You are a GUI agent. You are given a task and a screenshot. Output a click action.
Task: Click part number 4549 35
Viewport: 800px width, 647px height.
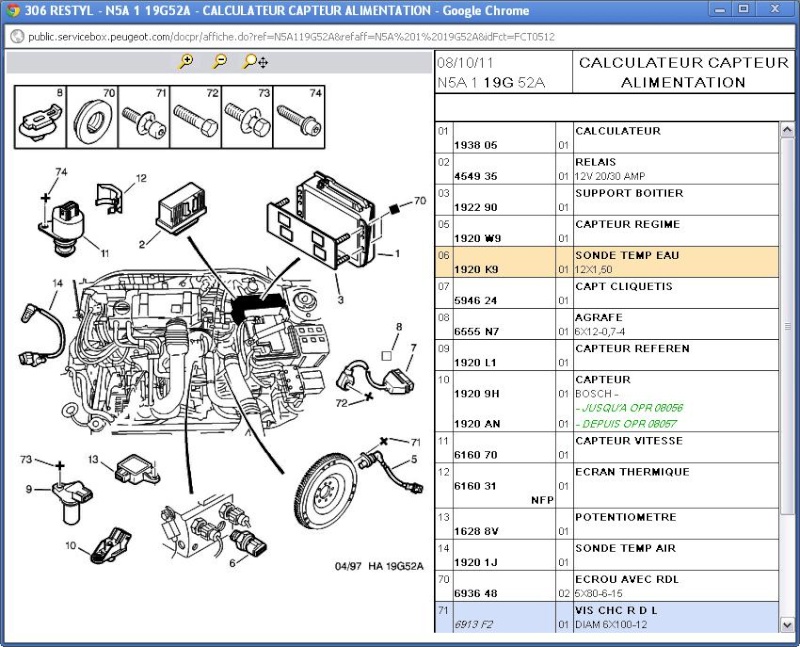(x=476, y=176)
